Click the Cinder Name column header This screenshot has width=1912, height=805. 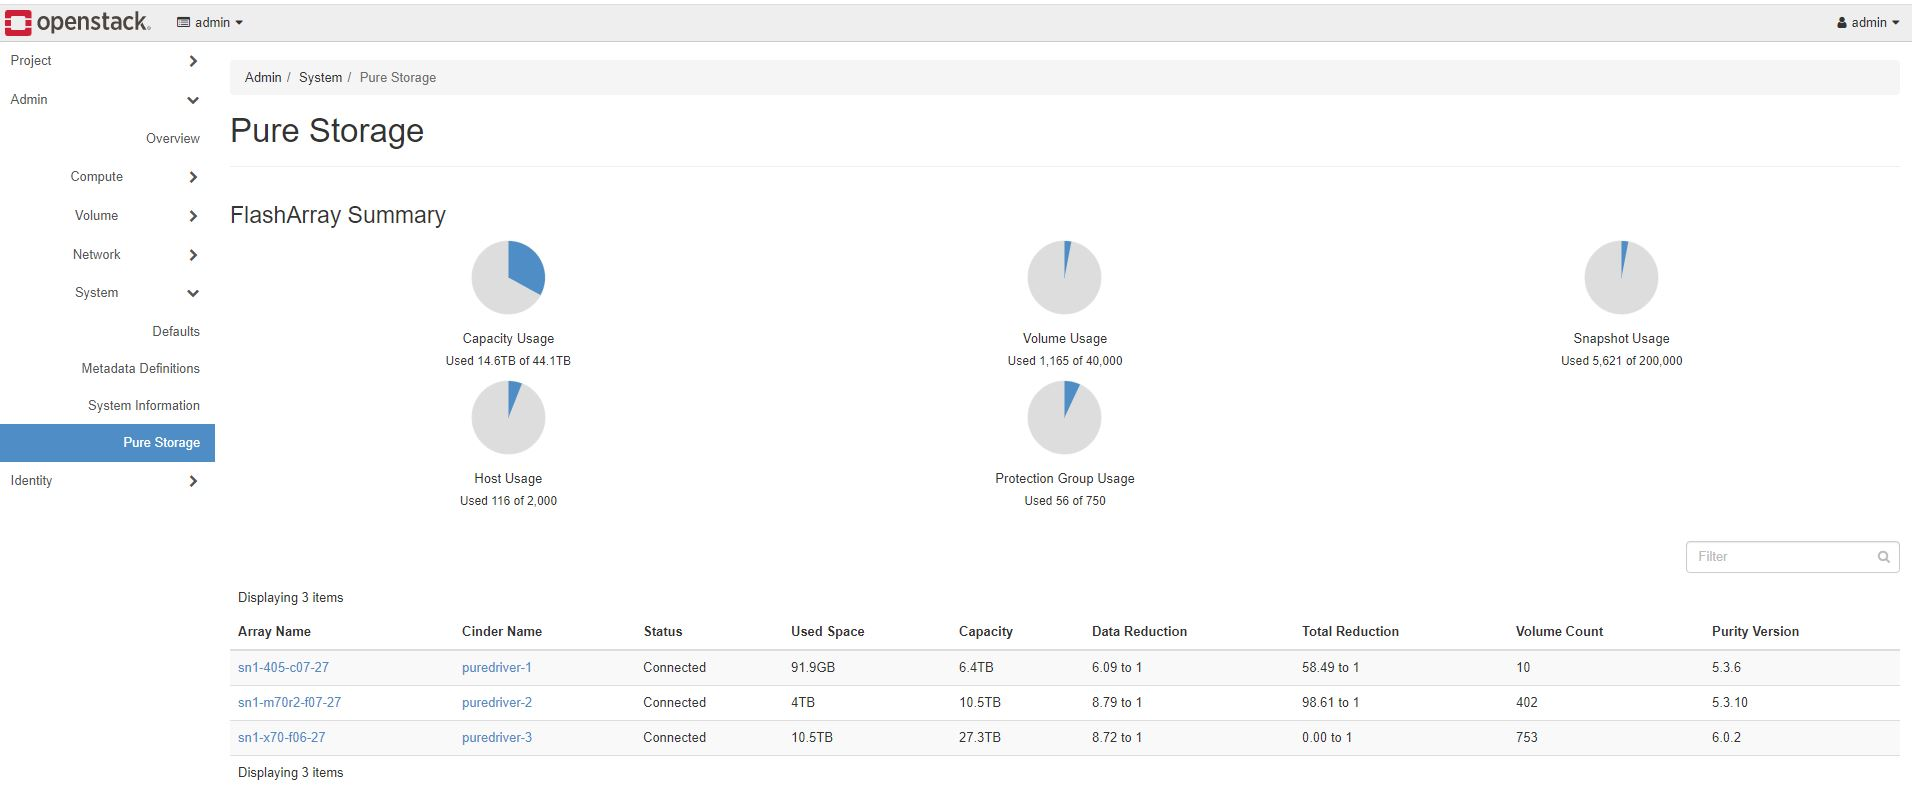point(502,631)
